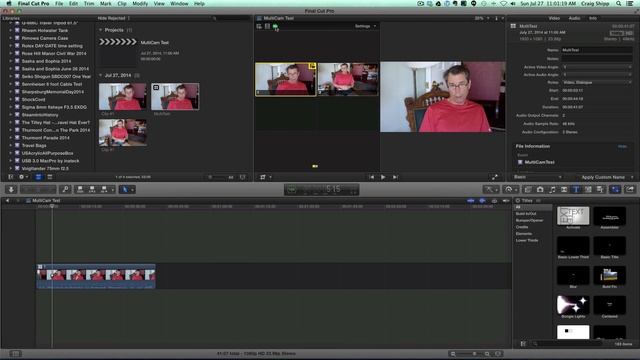Click the inspector Name field

tap(597, 50)
